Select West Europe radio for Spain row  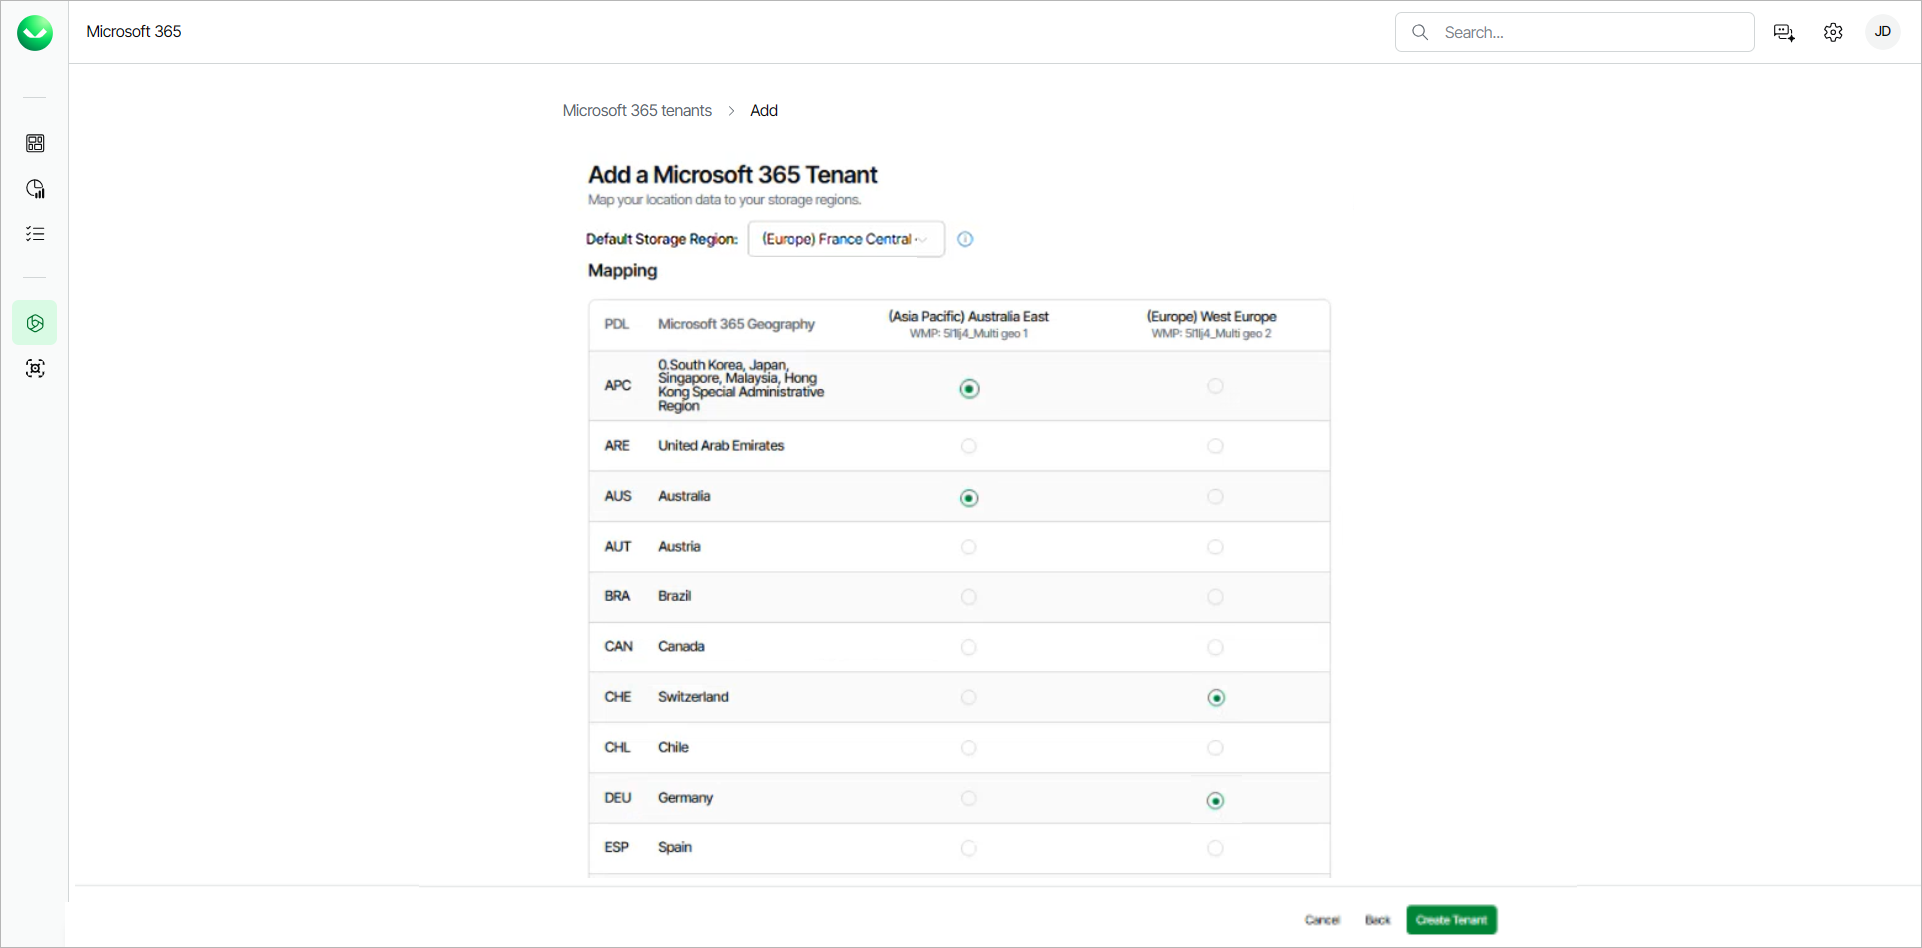[x=1215, y=848]
